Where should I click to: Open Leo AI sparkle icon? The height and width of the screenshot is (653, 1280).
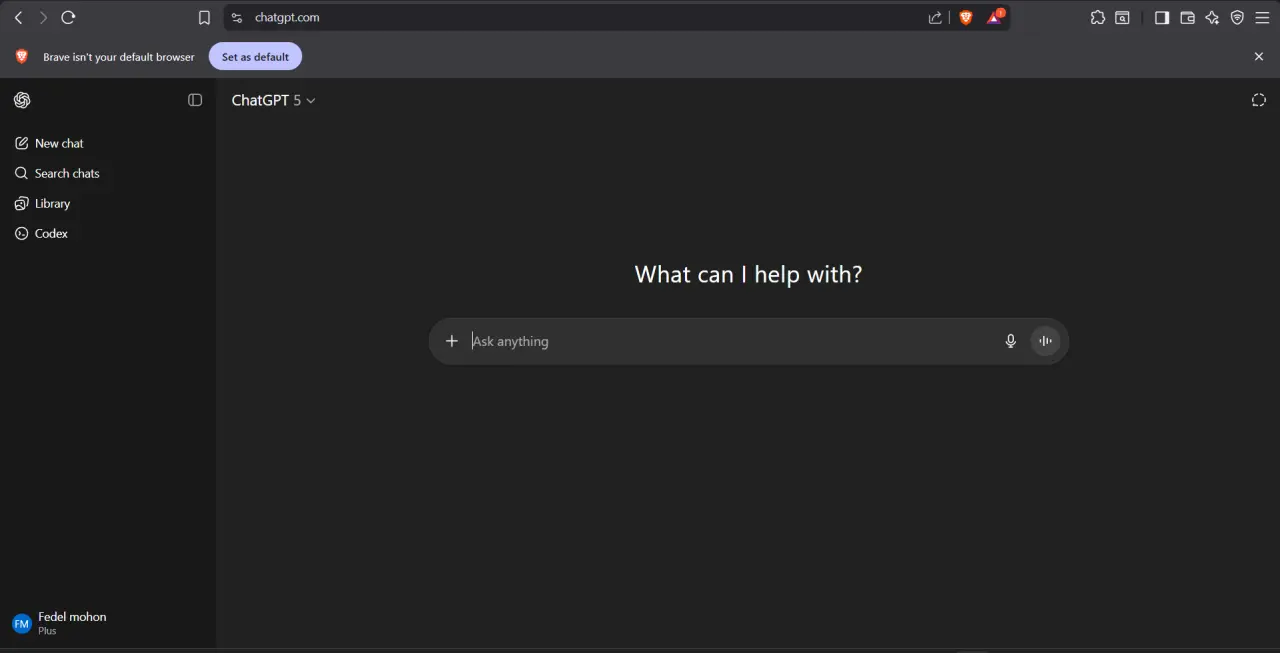click(x=1212, y=17)
